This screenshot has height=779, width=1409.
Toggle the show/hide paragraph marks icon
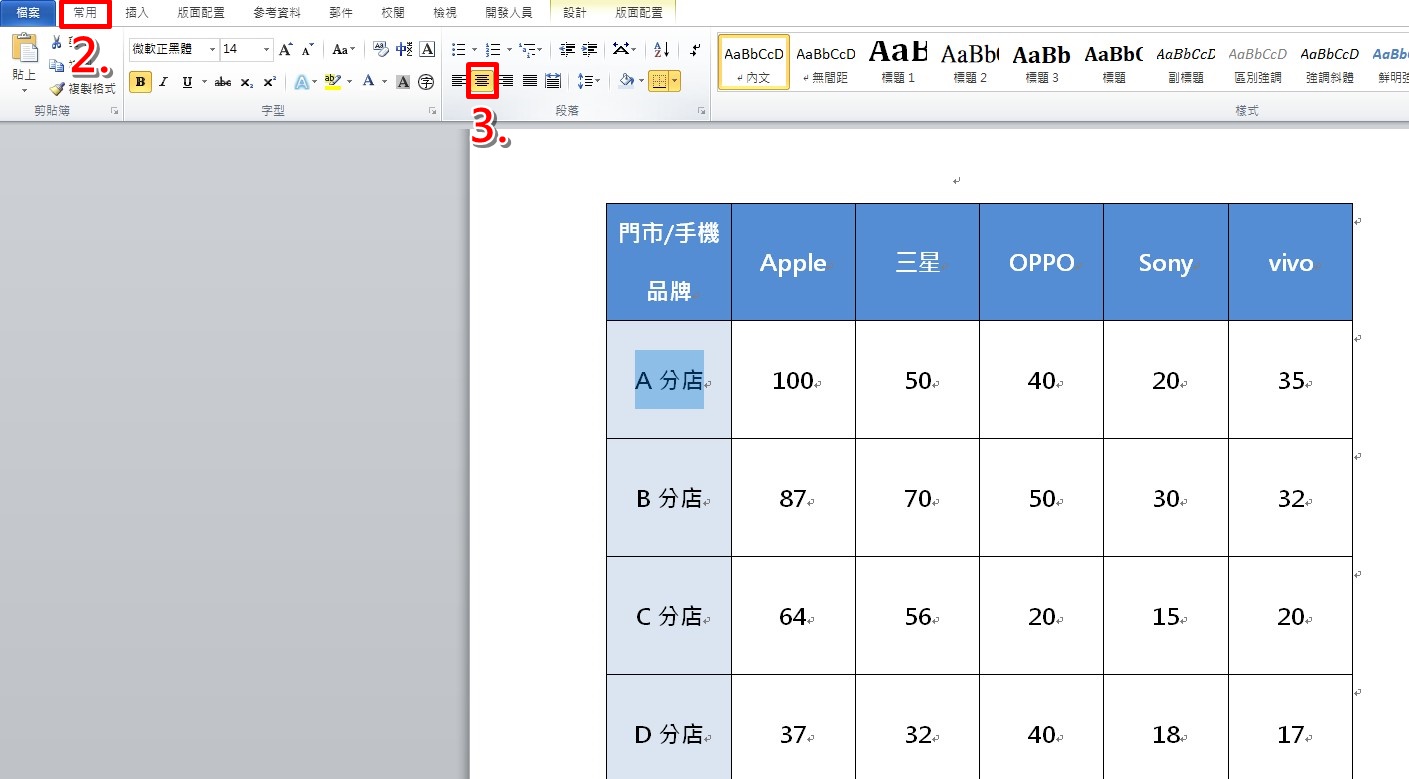695,51
